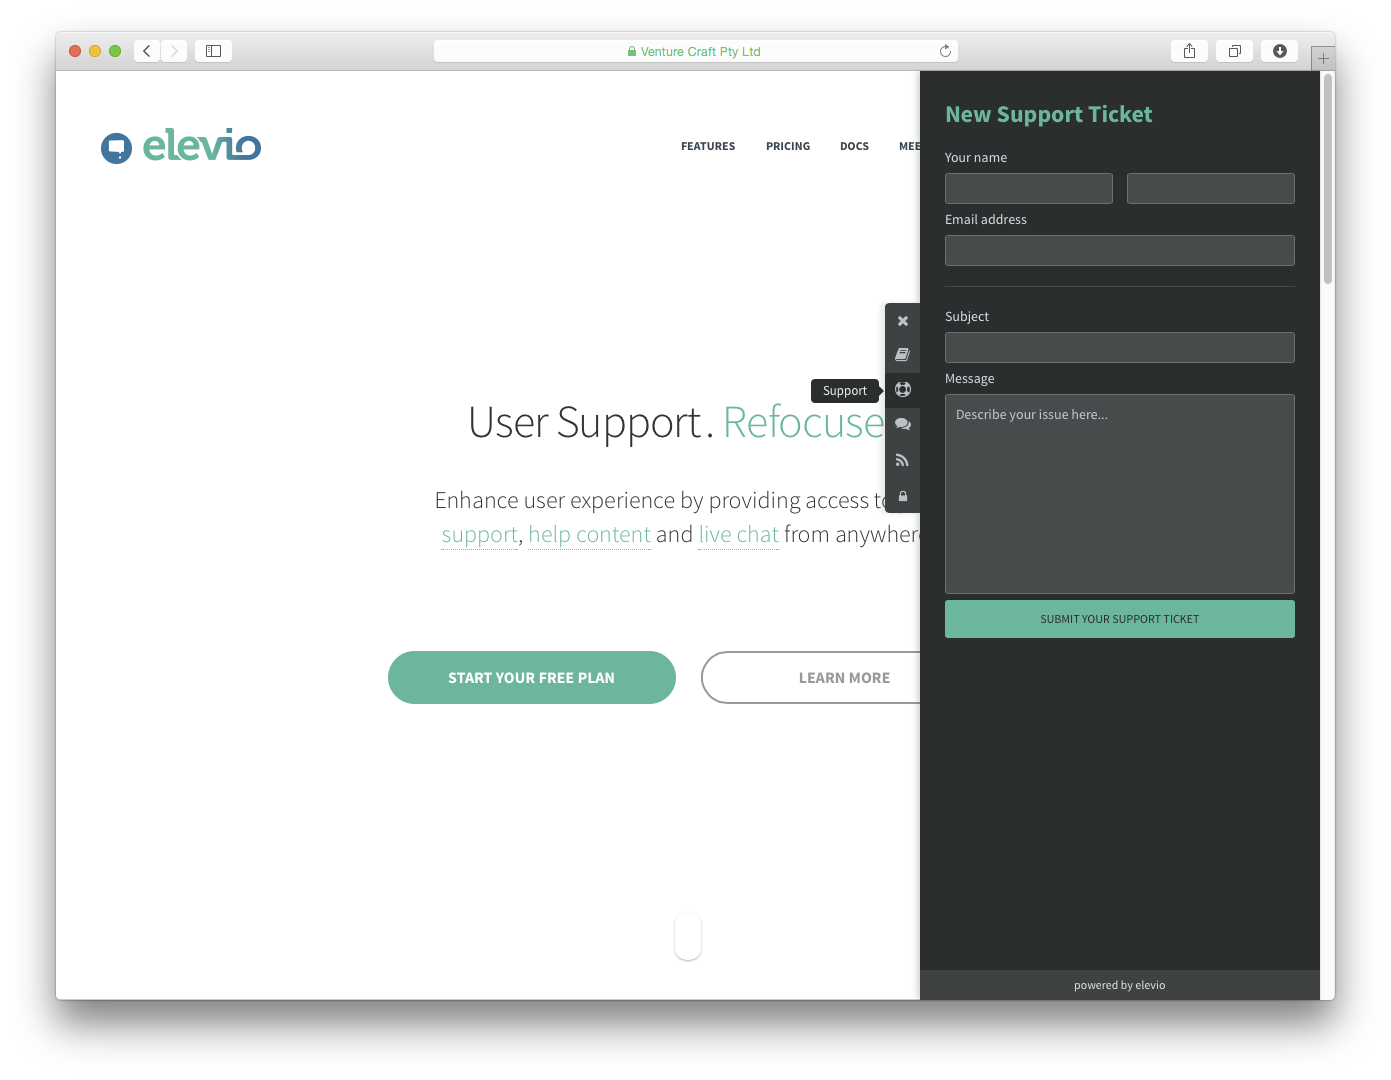Click the elevio logo

point(181,146)
